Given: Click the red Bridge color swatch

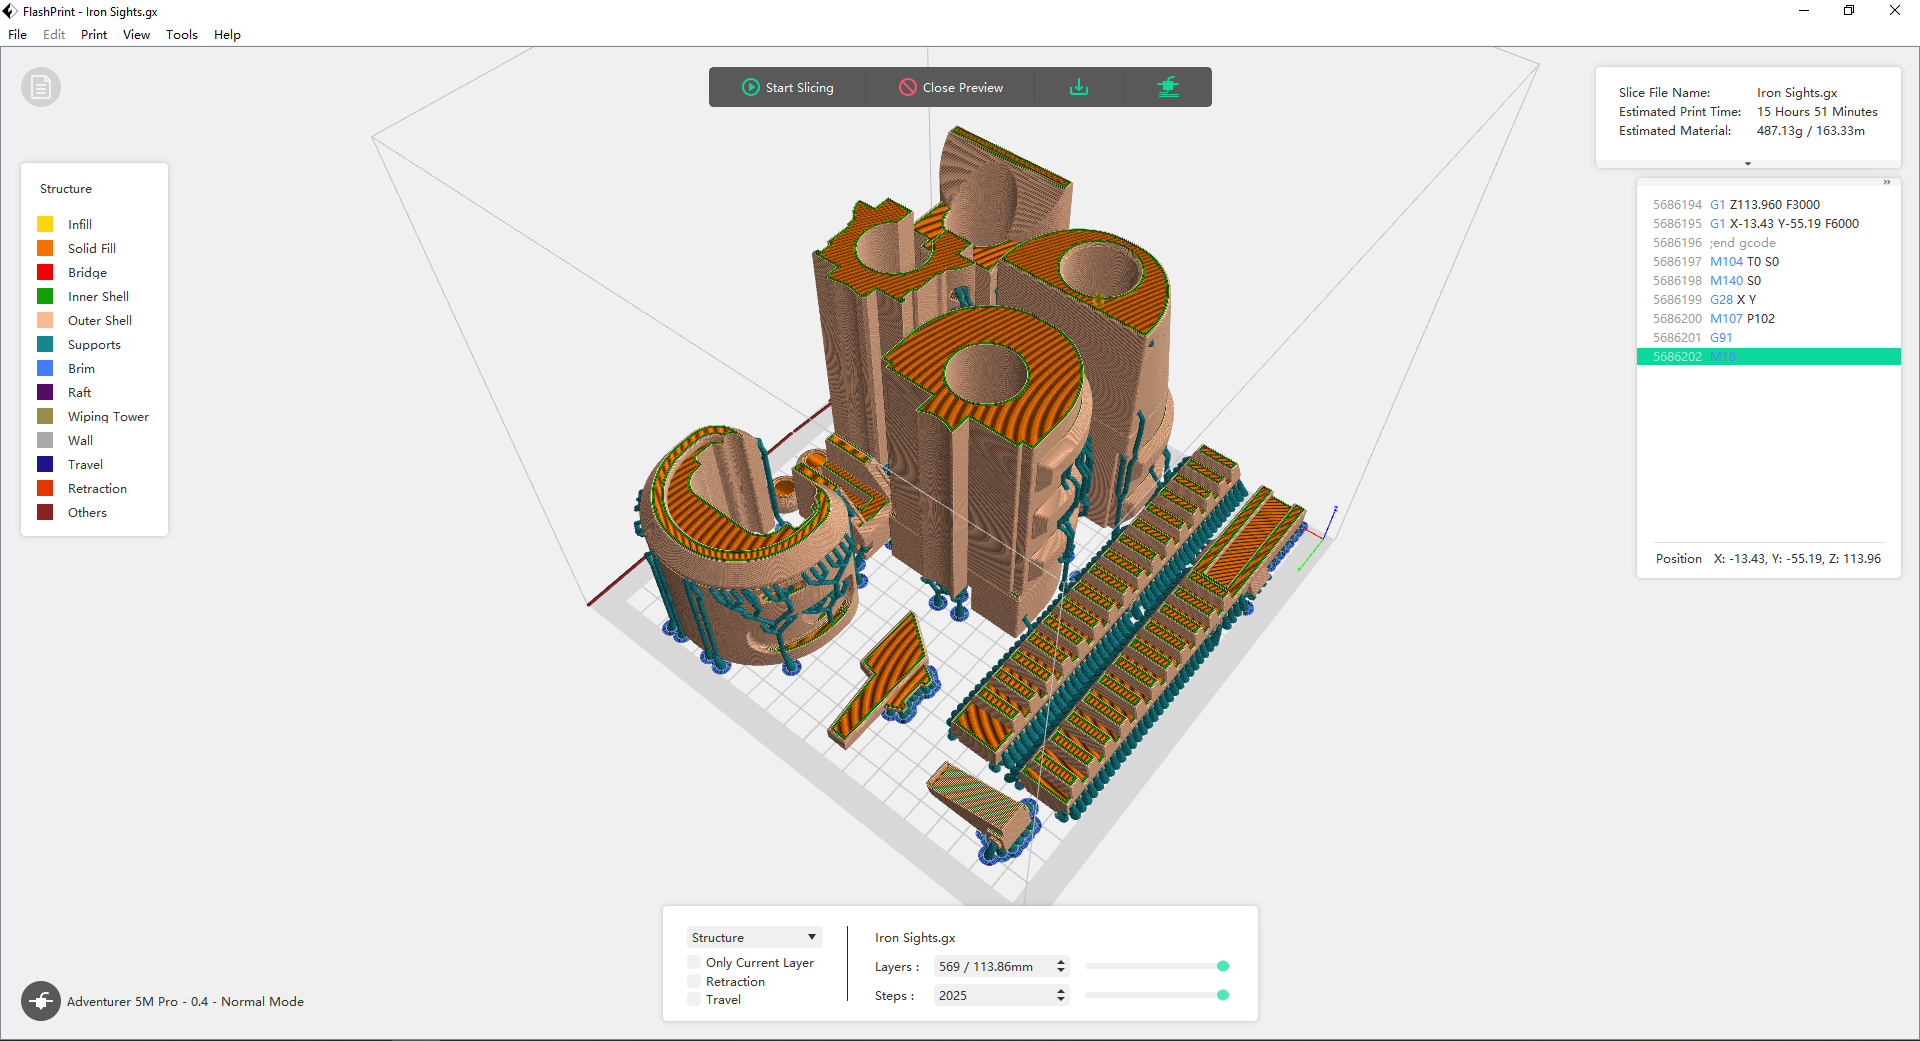Looking at the screenshot, I should point(45,272).
